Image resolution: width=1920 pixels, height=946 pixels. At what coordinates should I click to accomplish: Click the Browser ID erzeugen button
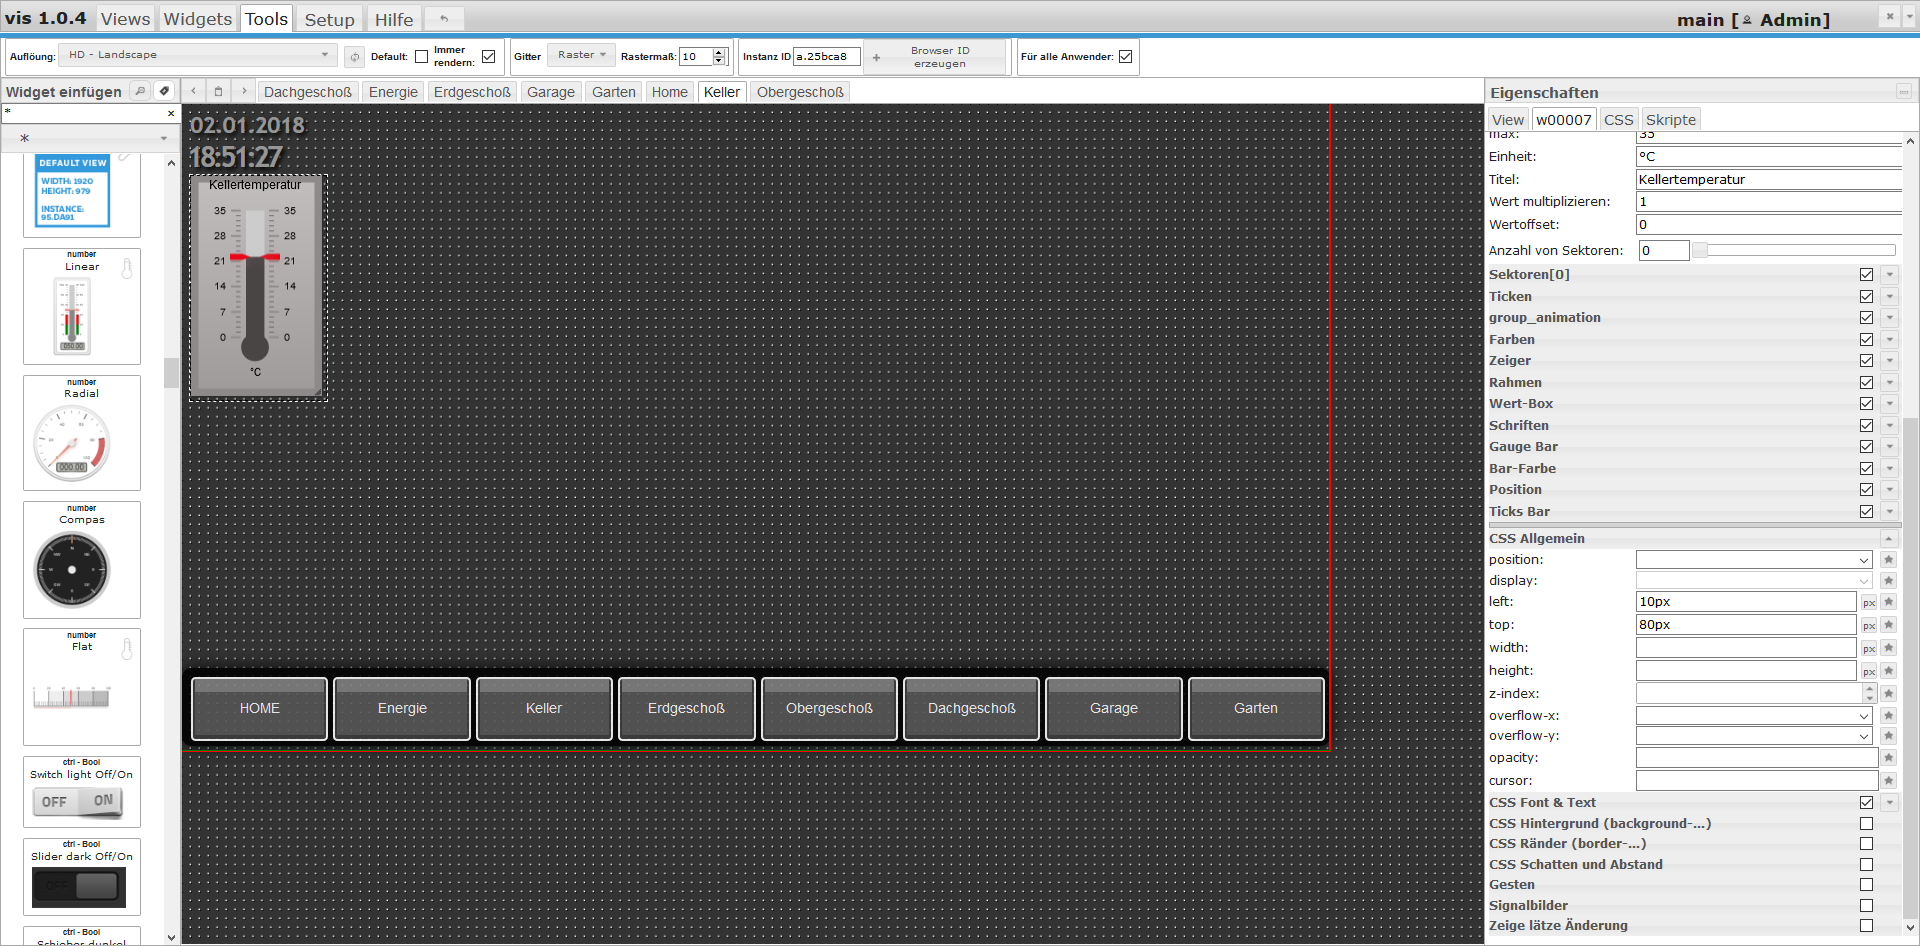pos(939,57)
